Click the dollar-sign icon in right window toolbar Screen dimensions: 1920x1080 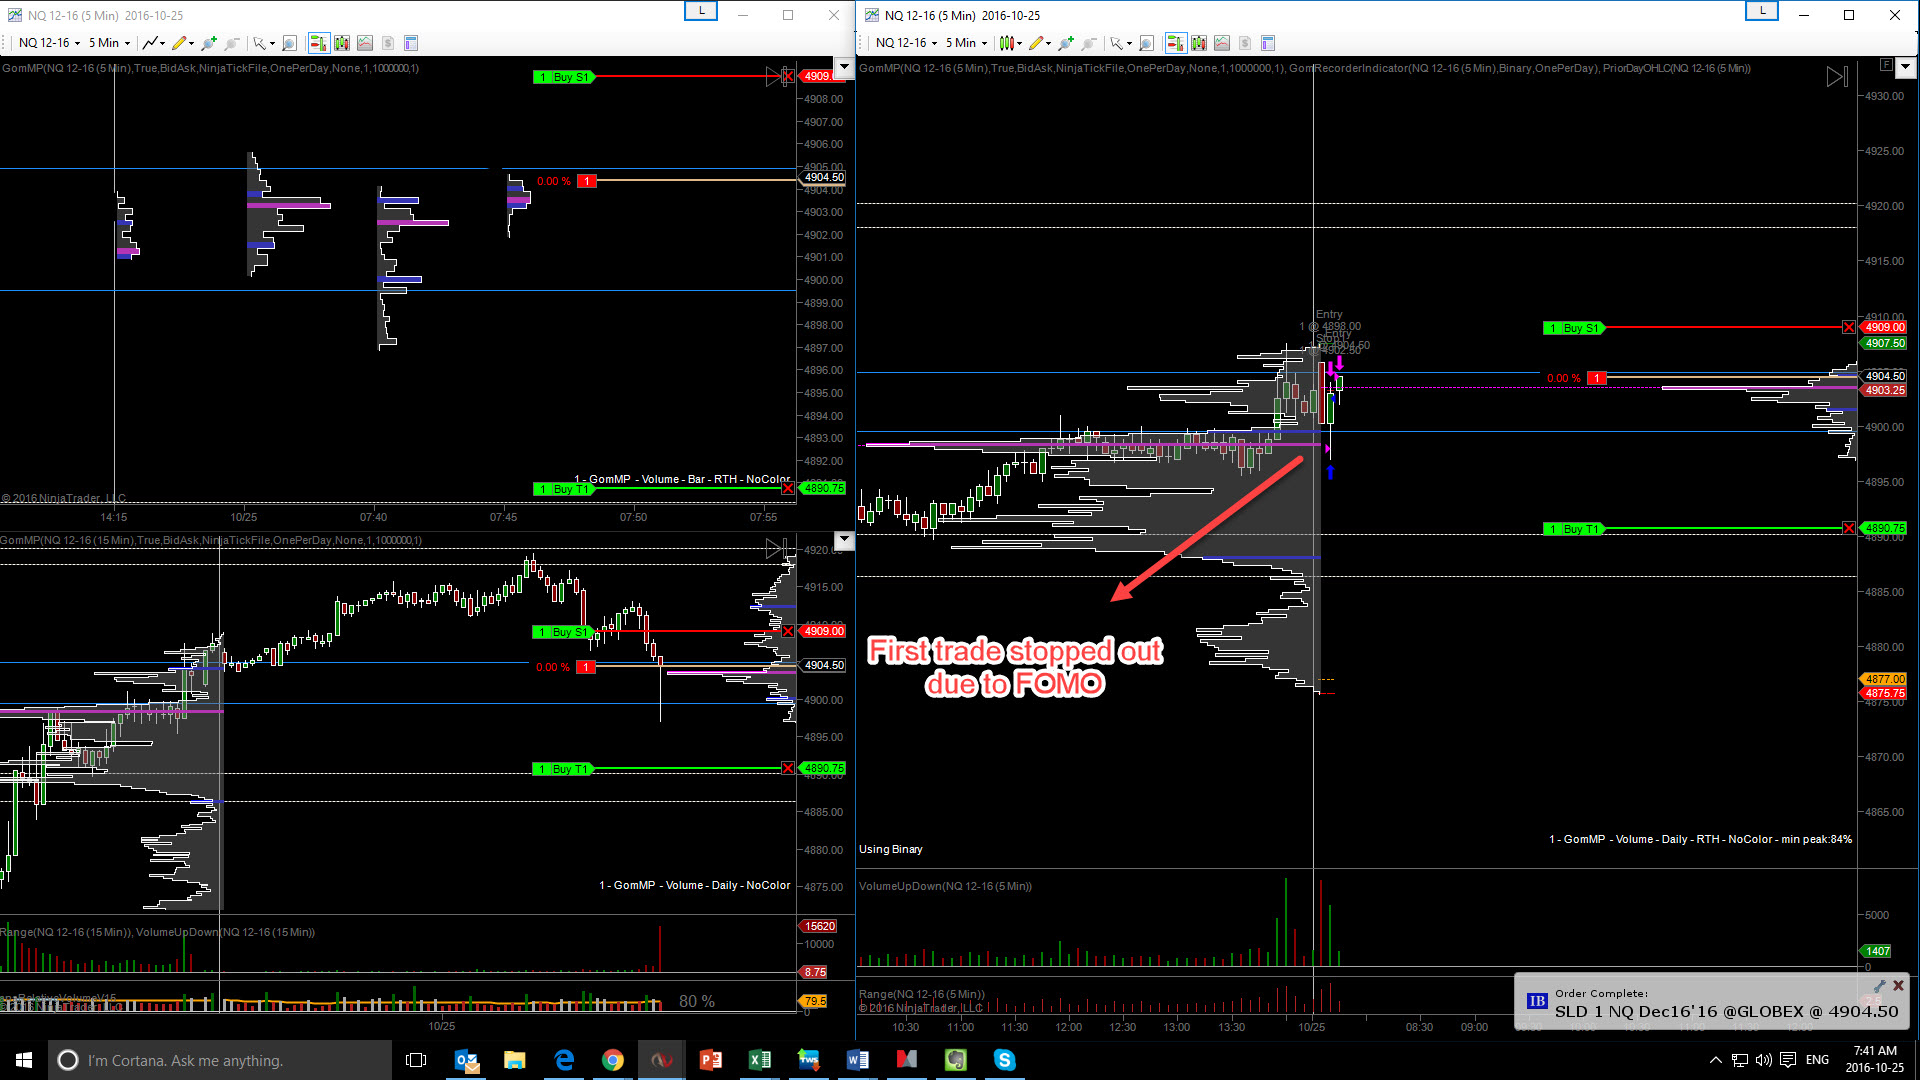1245,43
